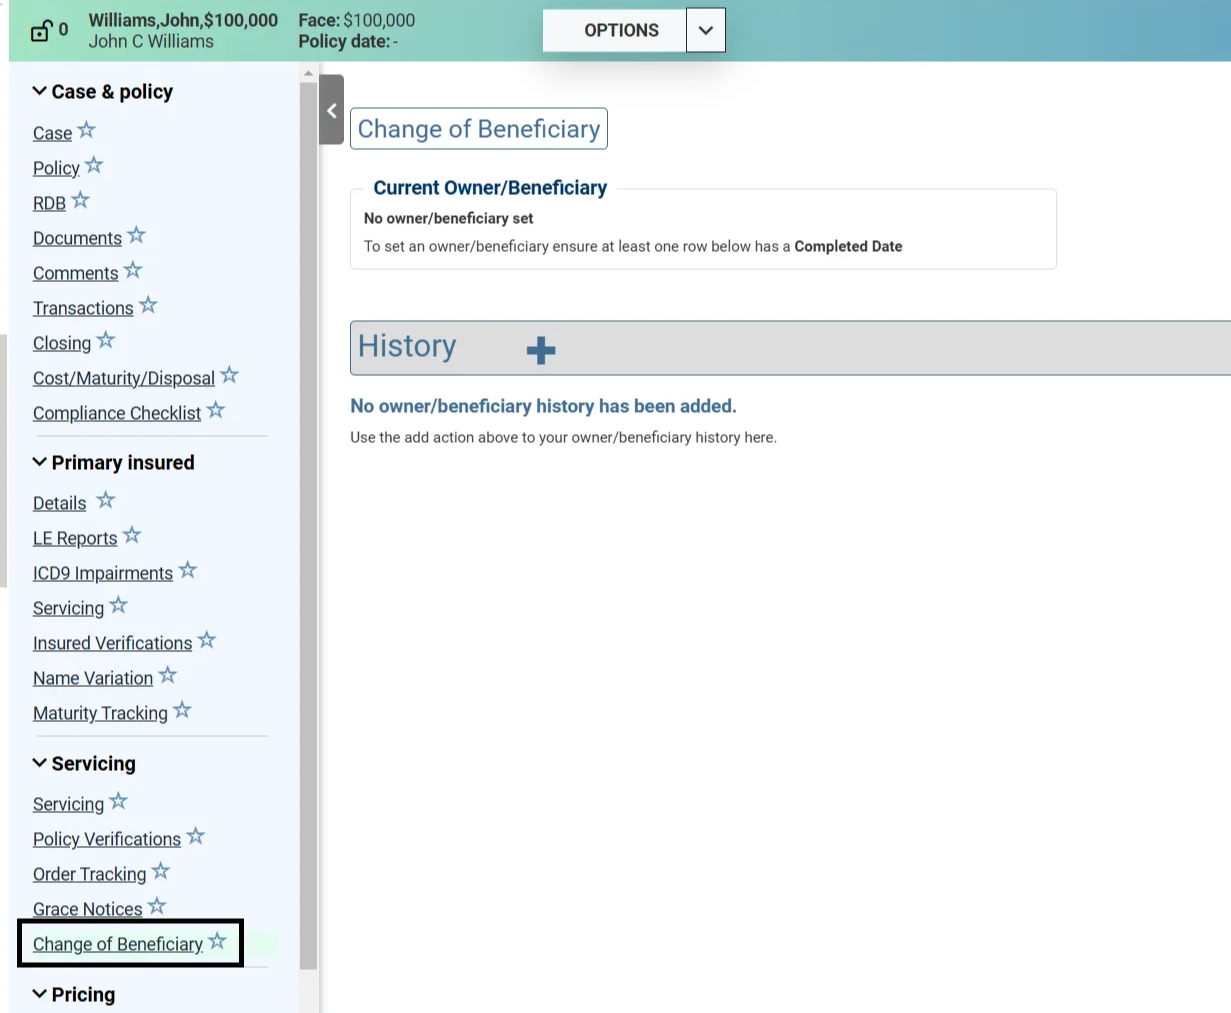Collapse the sidebar with left arrow handle
Viewport: 1231px width, 1013px height.
[x=332, y=110]
